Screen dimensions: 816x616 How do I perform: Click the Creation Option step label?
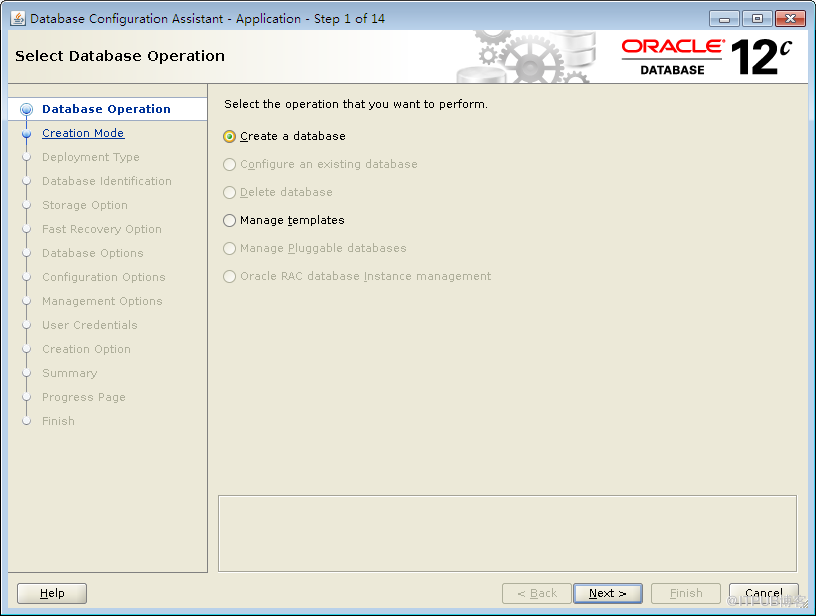(x=86, y=349)
